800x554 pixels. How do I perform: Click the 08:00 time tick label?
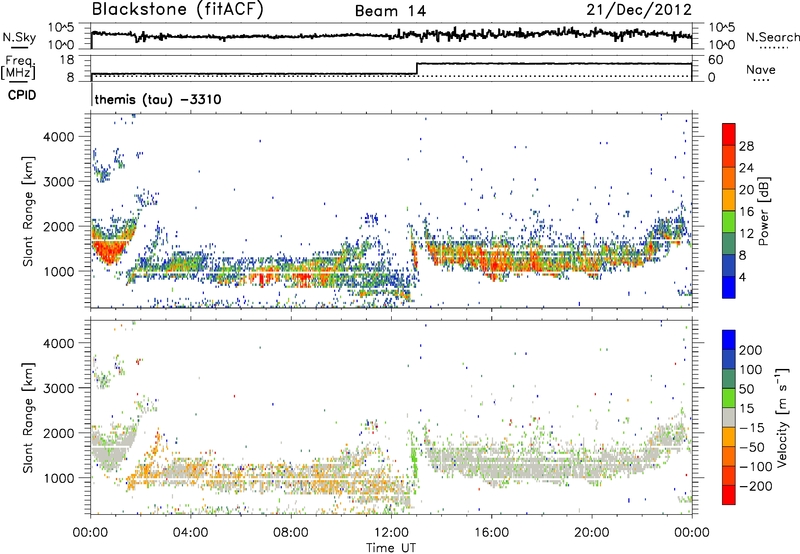[x=291, y=533]
